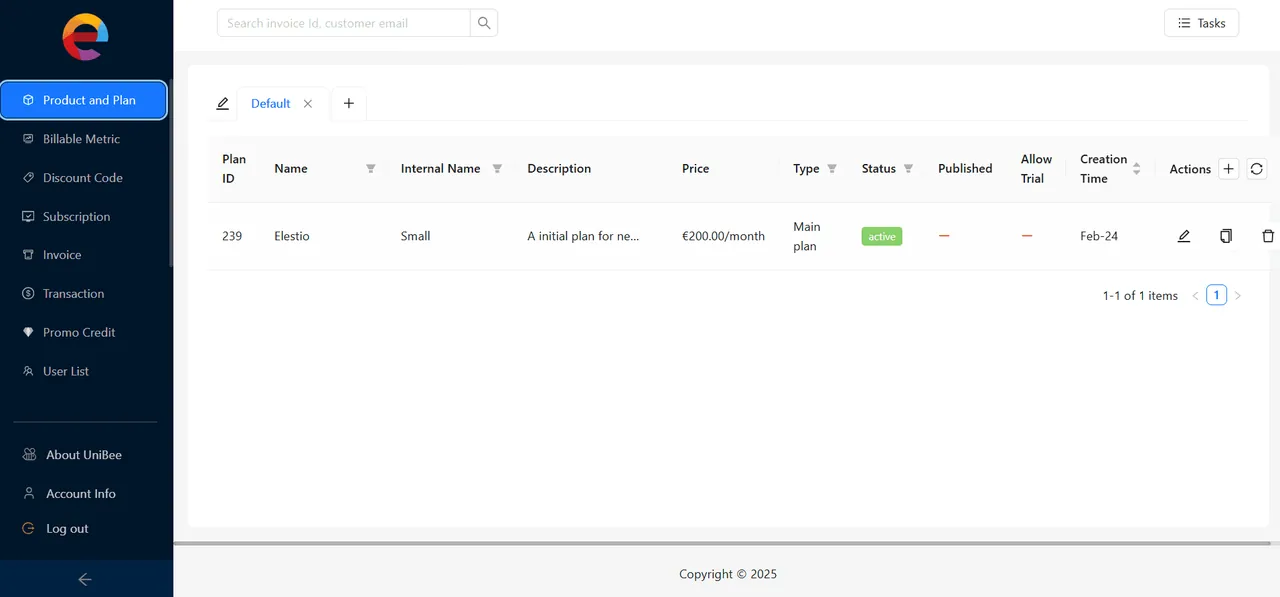Click the Log out icon
The width and height of the screenshot is (1280, 597).
click(29, 529)
